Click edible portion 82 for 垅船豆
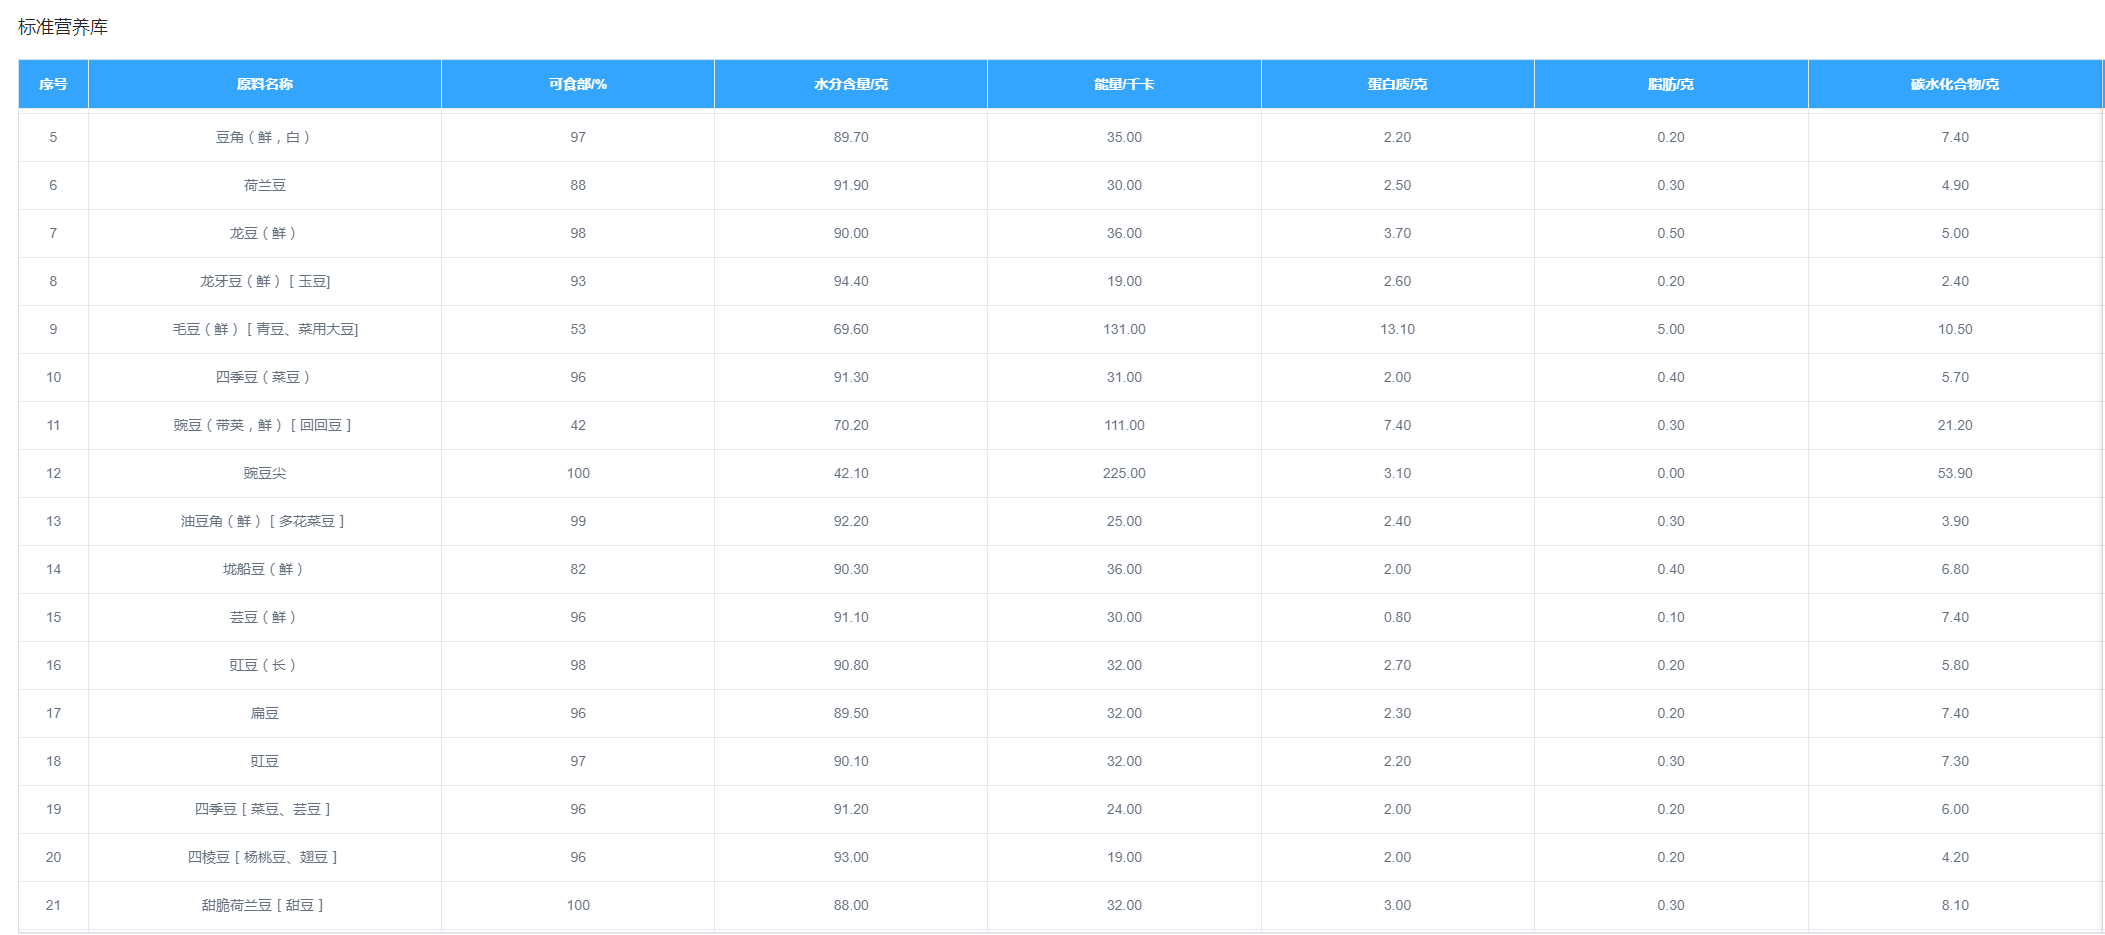 click(578, 569)
